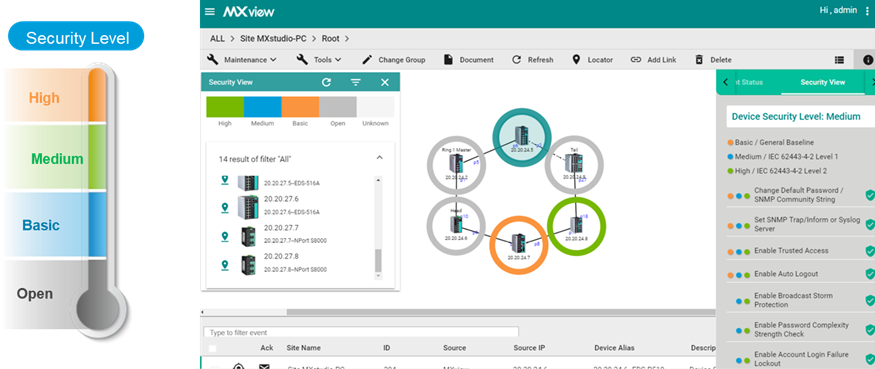Click the green High level color swatch
The image size is (875, 369).
coord(225,107)
